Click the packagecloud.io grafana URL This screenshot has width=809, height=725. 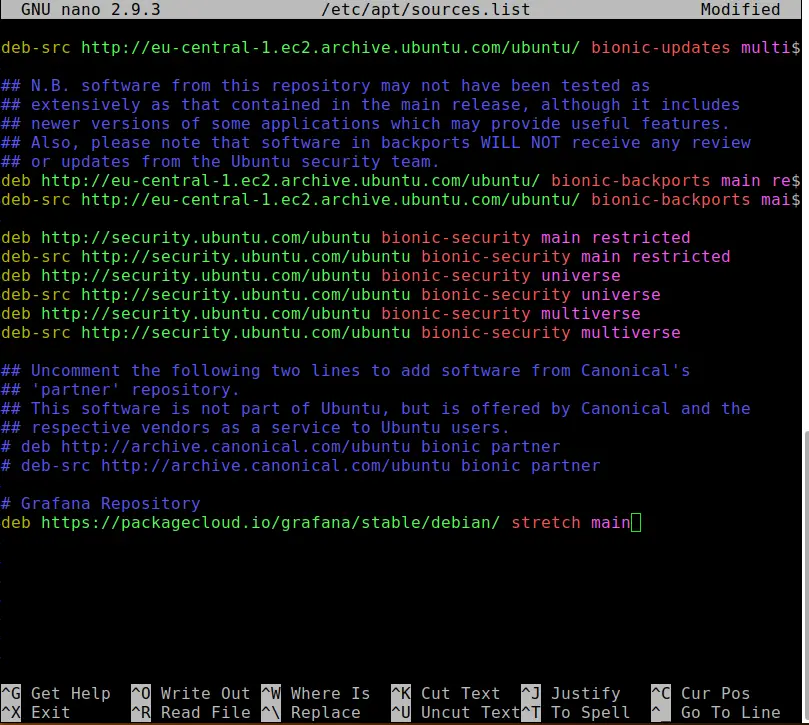pos(270,522)
